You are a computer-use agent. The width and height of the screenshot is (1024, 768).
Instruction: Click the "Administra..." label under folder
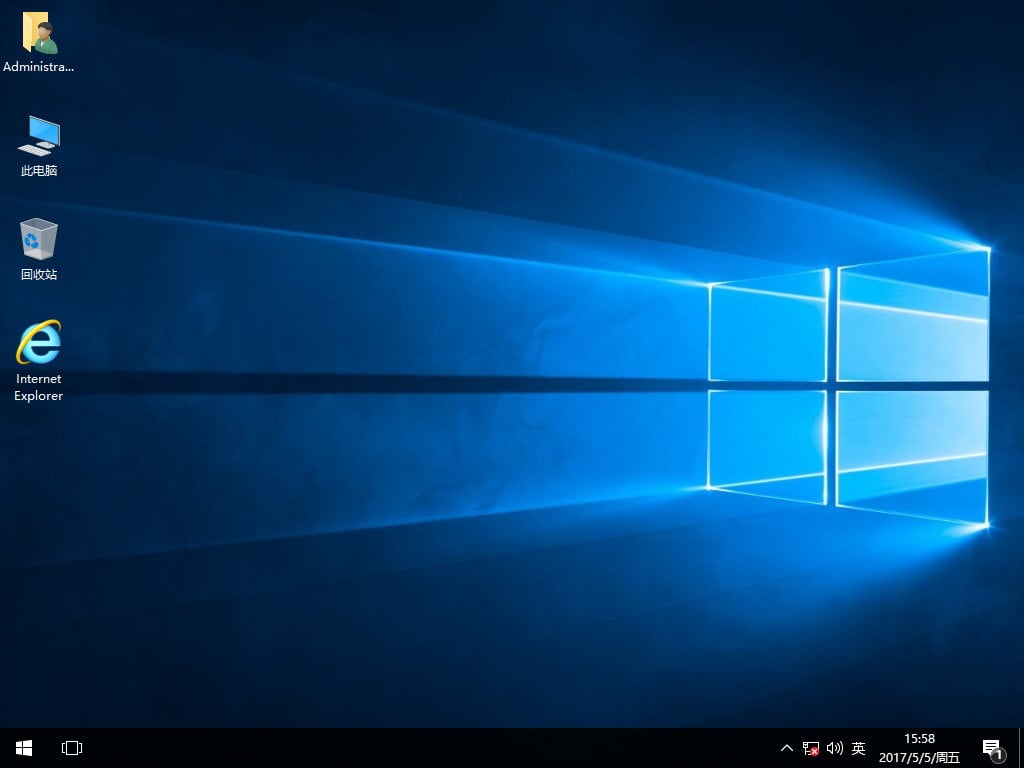(x=39, y=67)
